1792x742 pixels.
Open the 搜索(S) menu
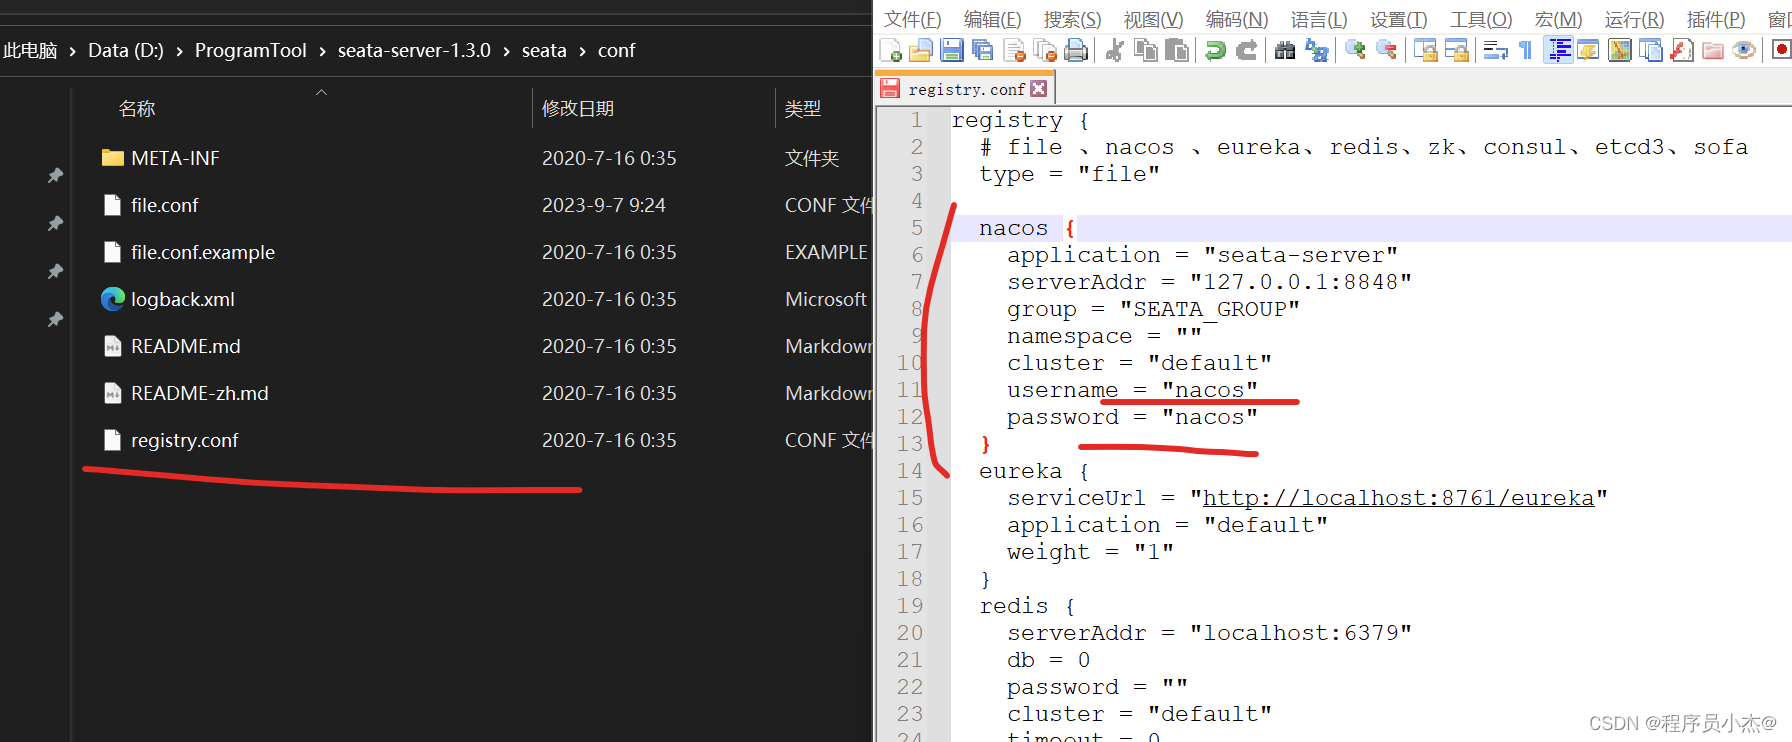(1072, 19)
